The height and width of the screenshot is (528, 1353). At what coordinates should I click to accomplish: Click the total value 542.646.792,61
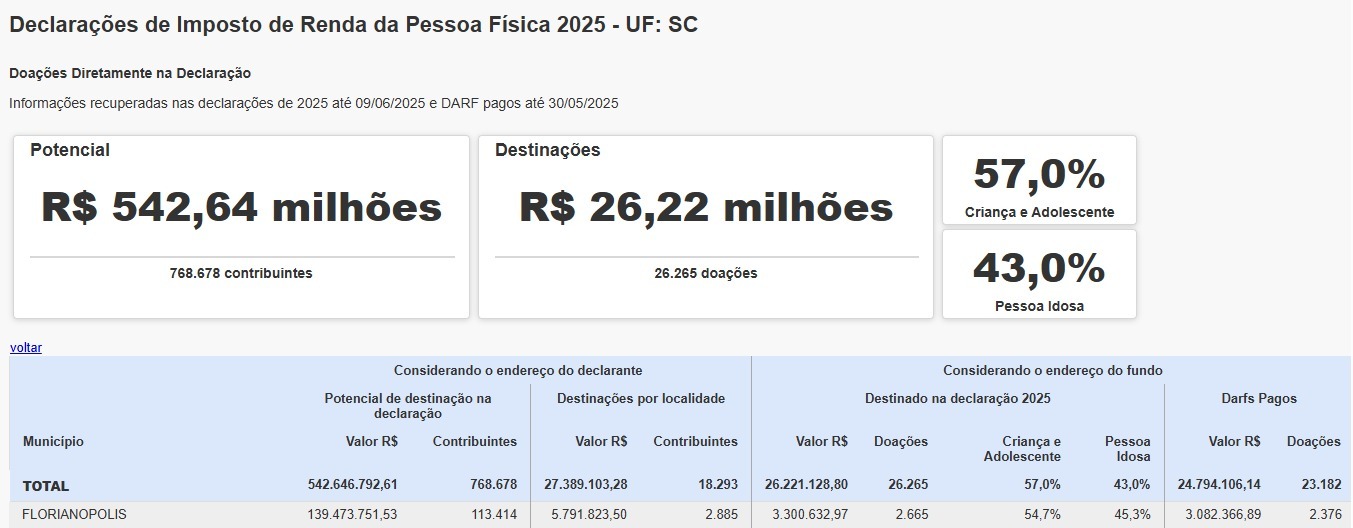pyautogui.click(x=352, y=485)
